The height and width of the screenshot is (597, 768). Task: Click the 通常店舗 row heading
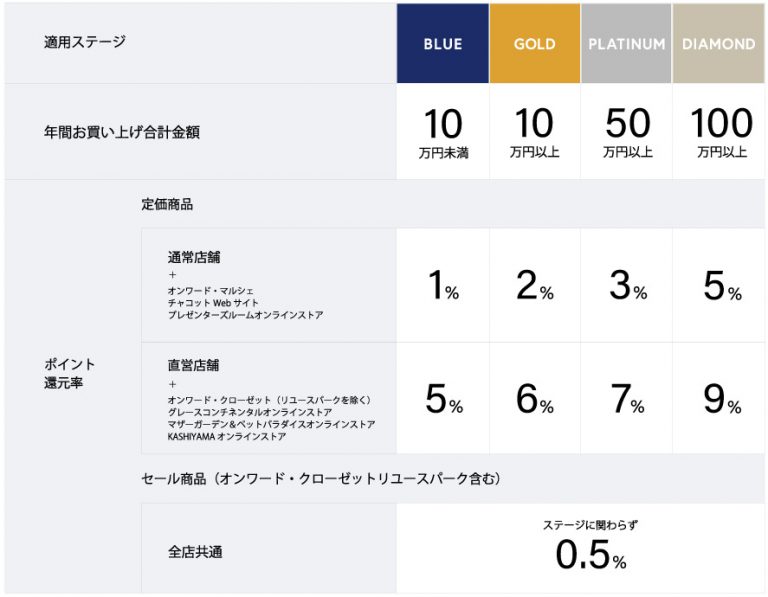[x=194, y=258]
